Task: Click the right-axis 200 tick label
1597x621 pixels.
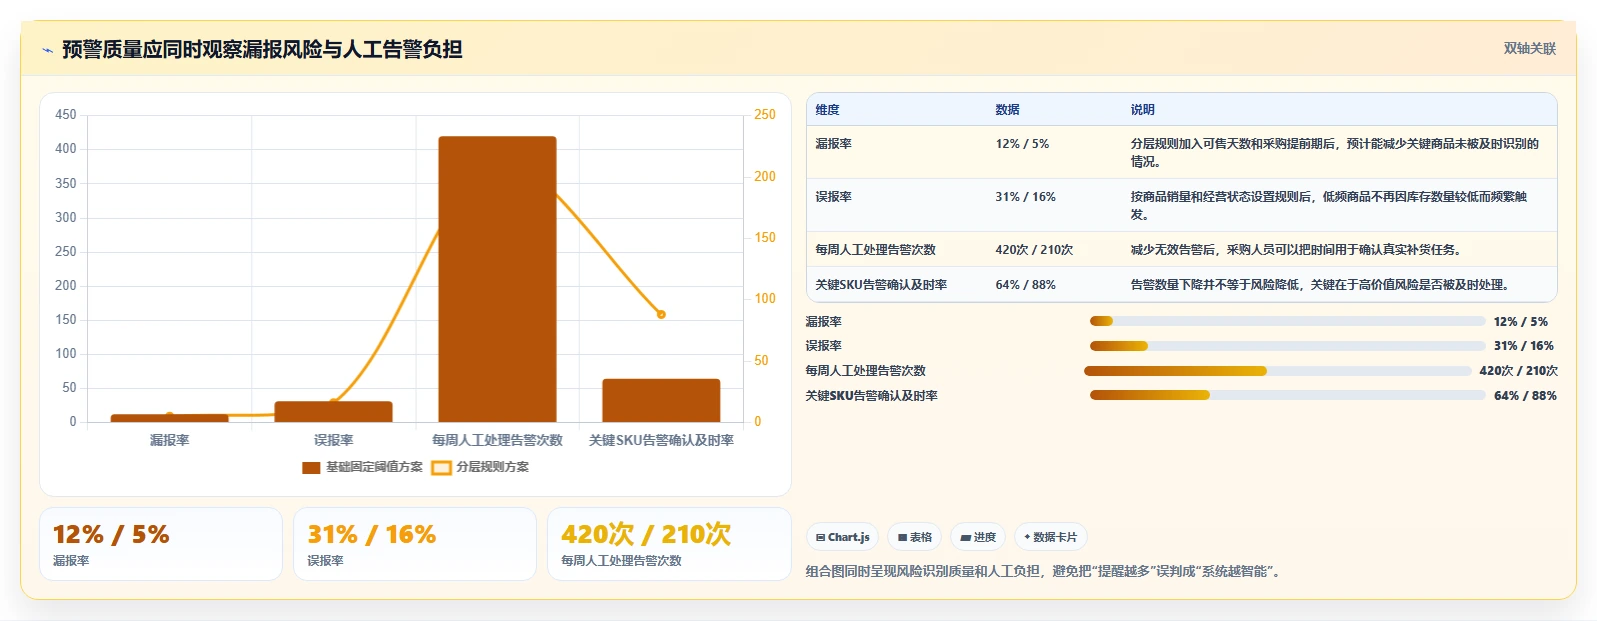Action: pos(765,176)
